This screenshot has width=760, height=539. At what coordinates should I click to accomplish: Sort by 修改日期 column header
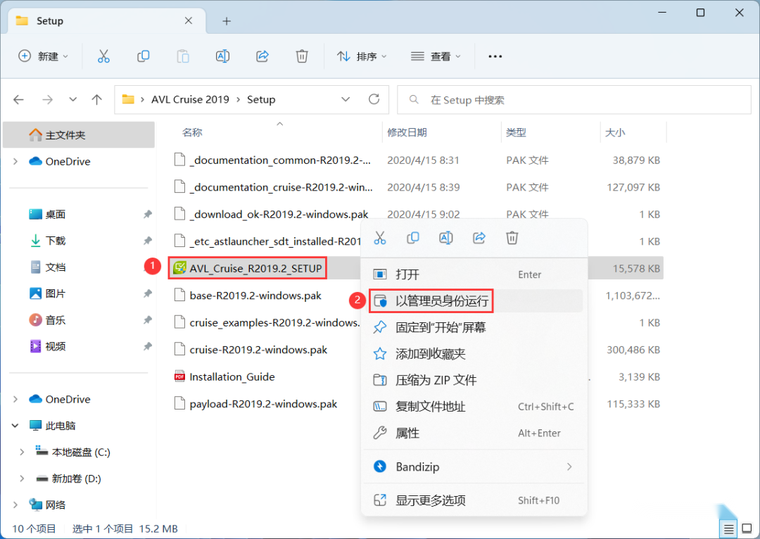407,132
